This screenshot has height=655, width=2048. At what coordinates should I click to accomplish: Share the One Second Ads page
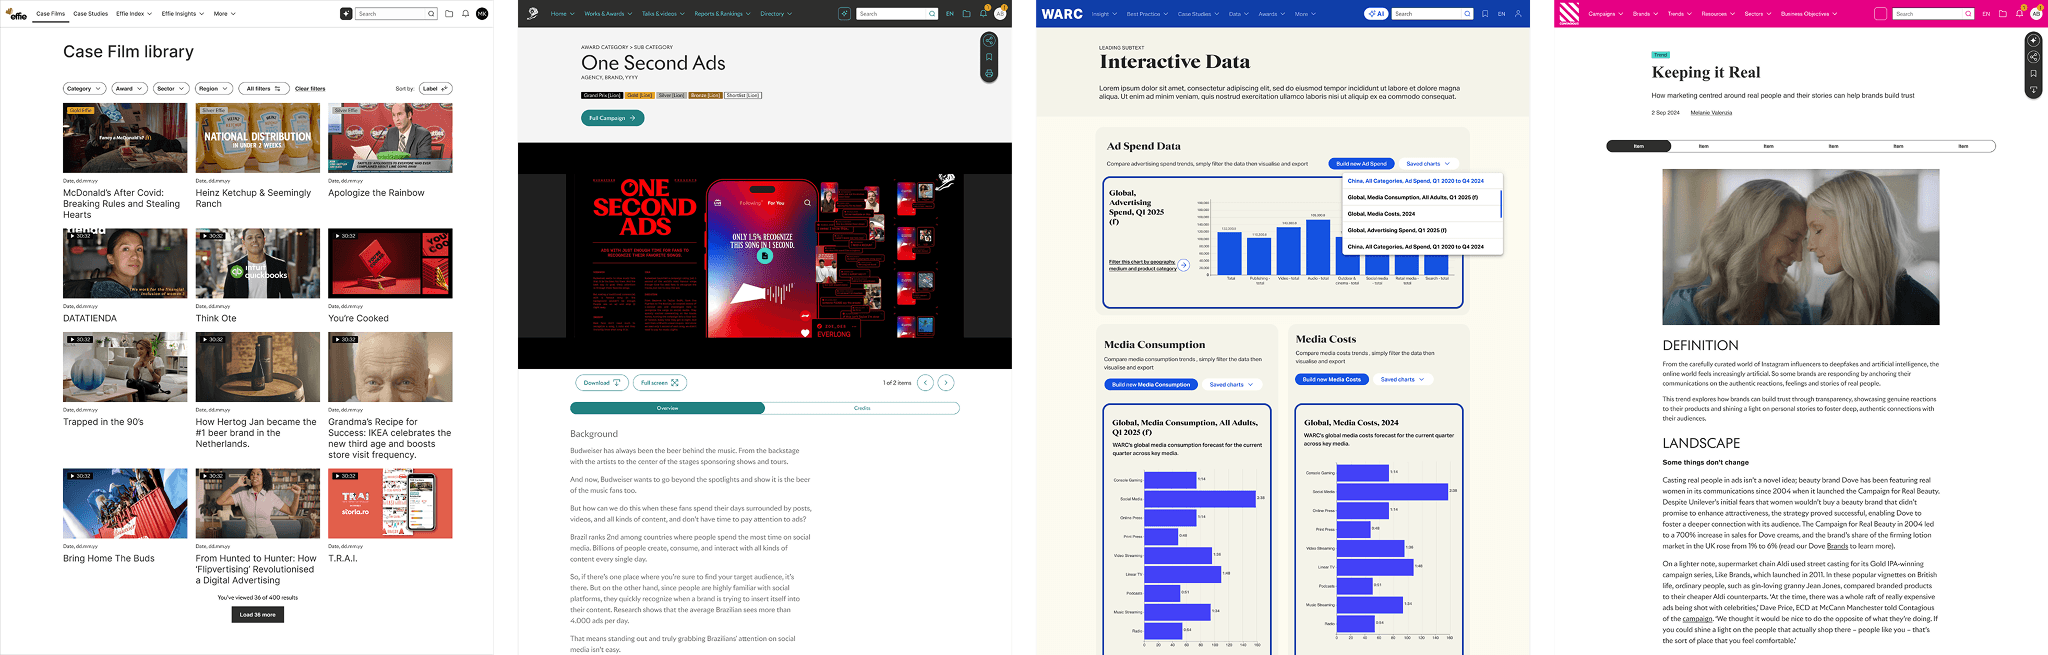click(x=989, y=41)
